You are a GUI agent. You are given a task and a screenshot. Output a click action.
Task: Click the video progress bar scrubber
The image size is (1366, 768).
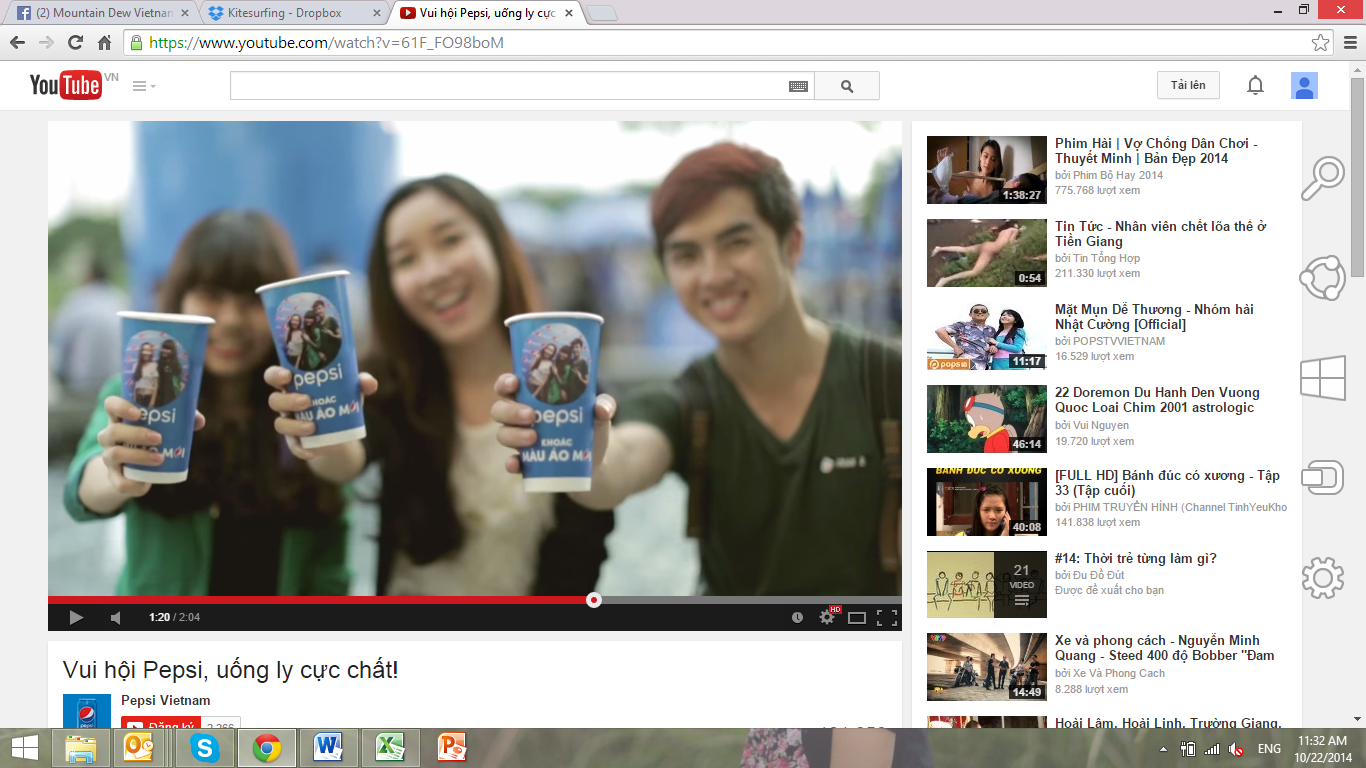coord(594,600)
